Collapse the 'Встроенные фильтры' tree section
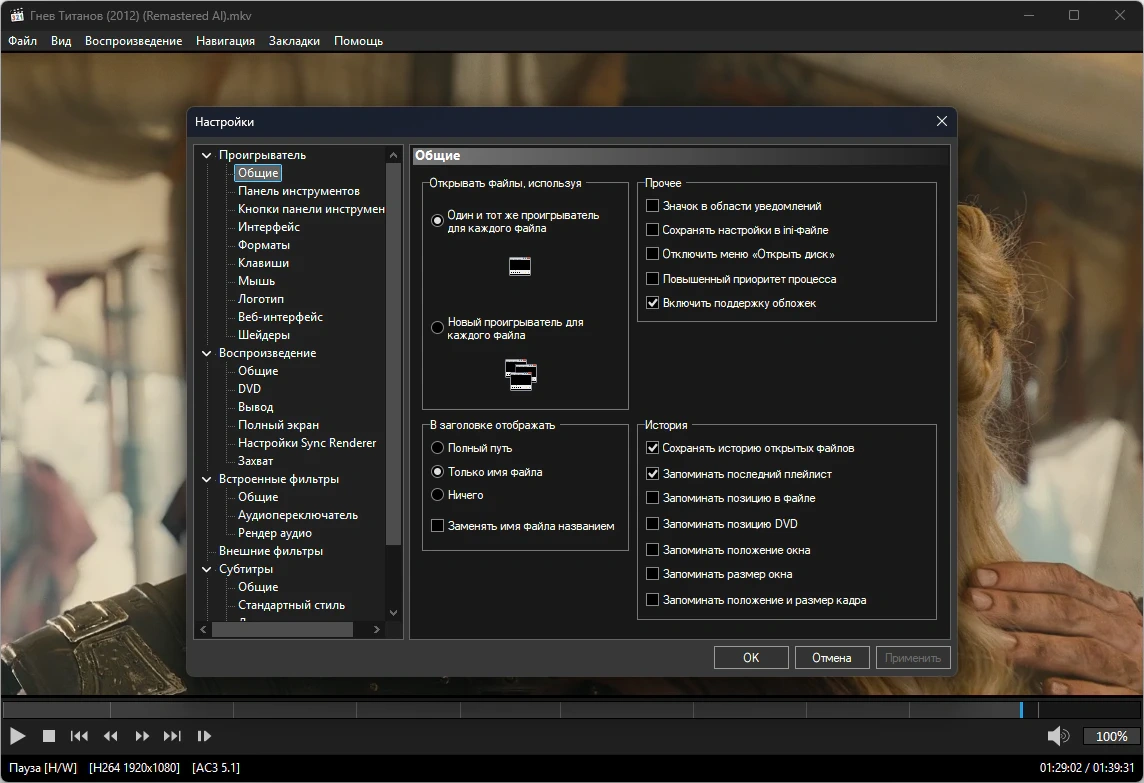Viewport: 1144px width, 783px height. click(x=207, y=479)
